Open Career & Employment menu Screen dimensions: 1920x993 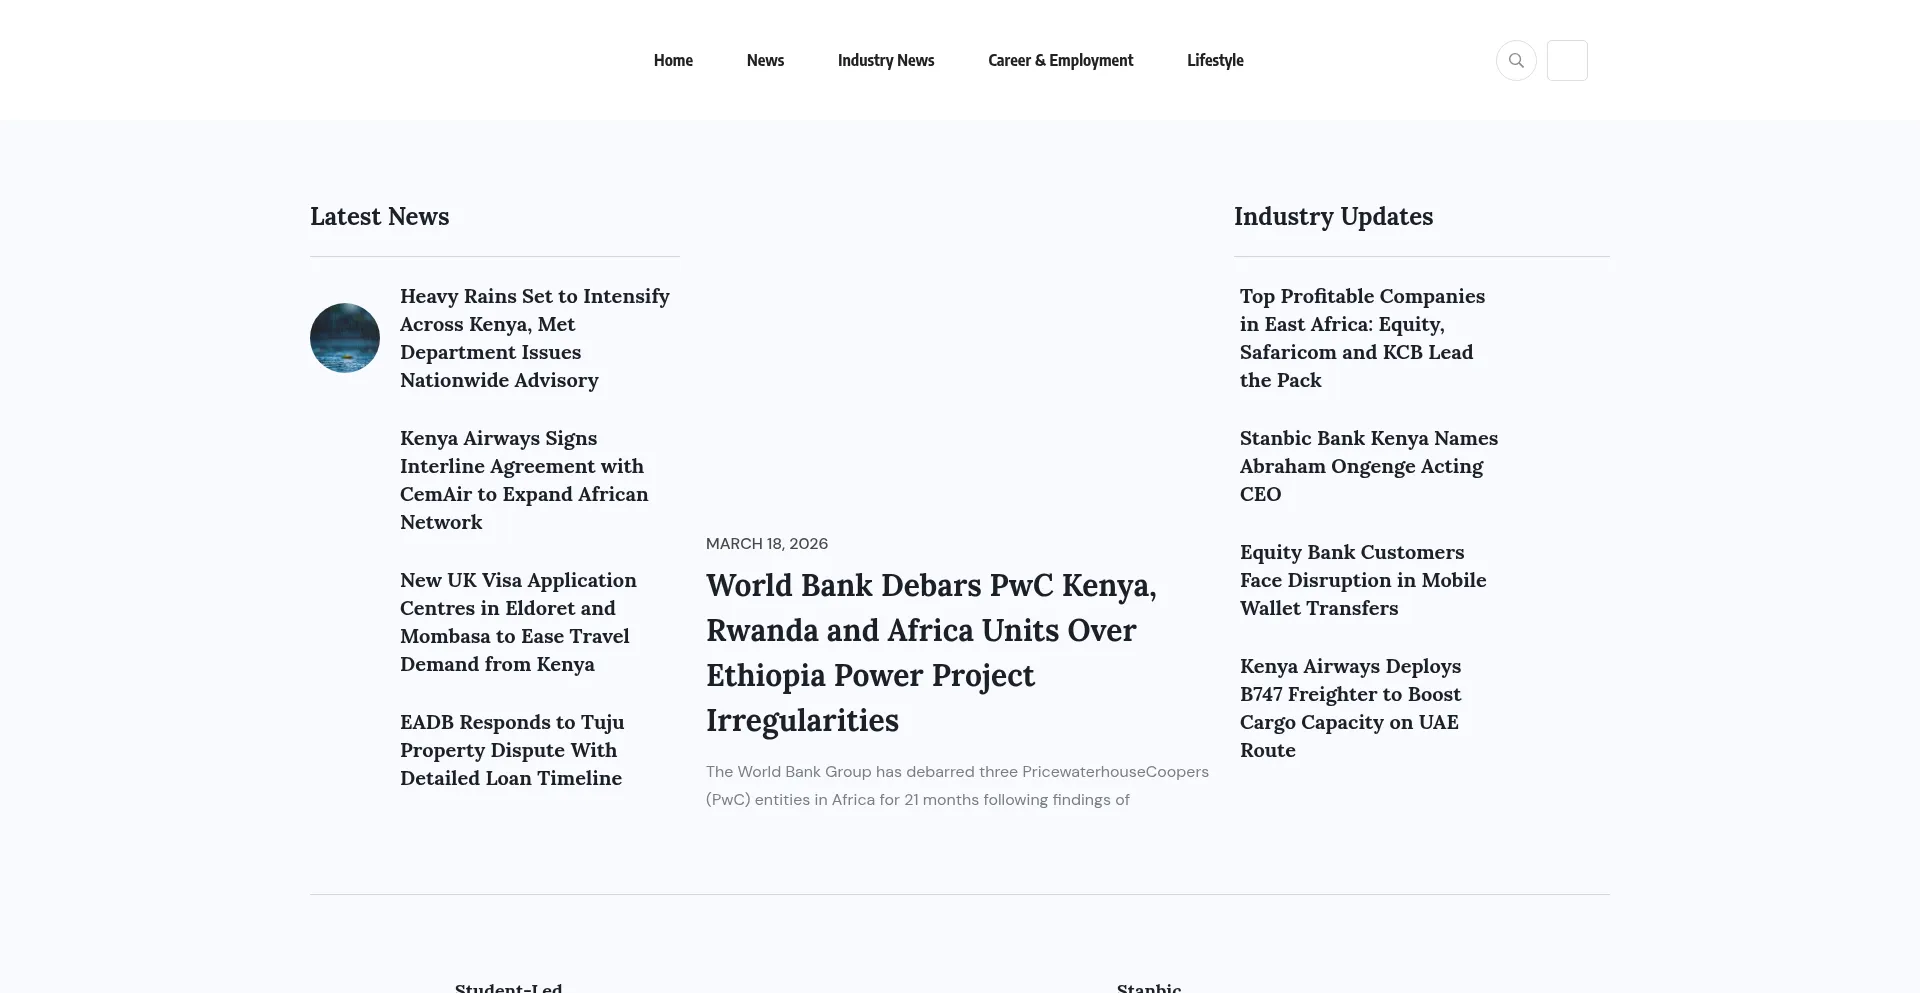pos(1060,60)
